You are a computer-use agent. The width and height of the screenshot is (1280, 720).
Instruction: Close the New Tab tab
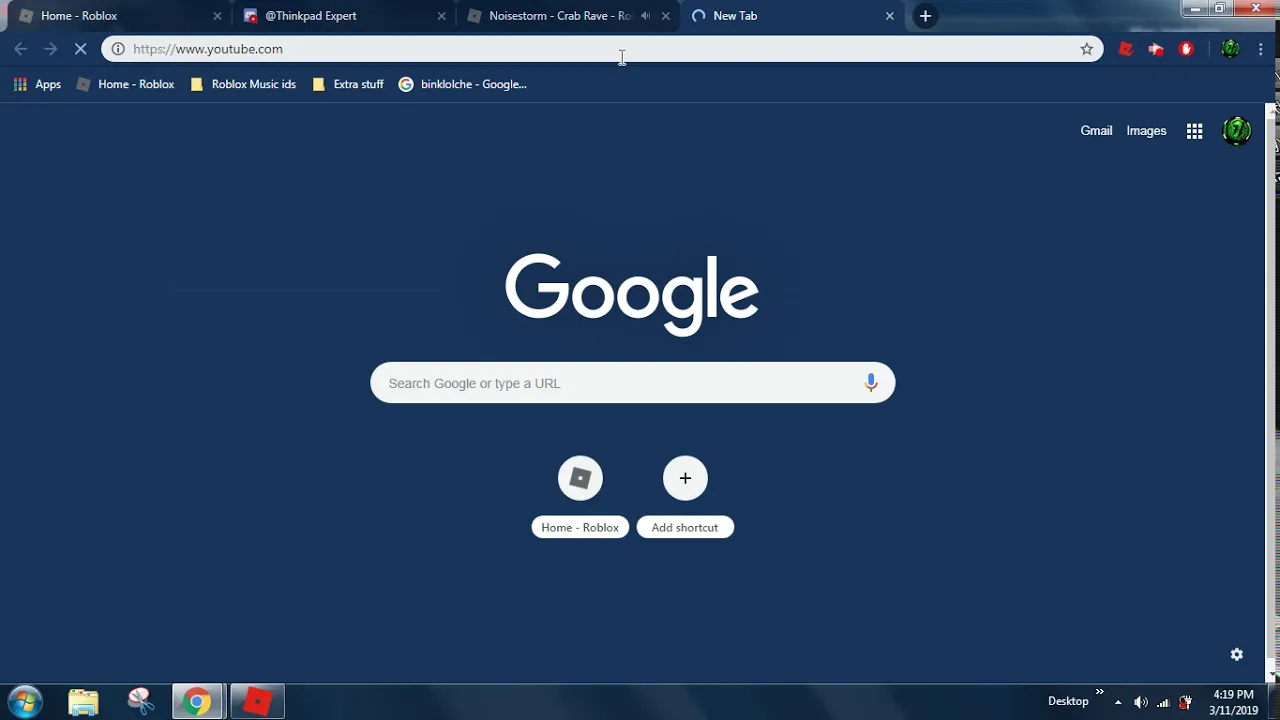pyautogui.click(x=889, y=16)
